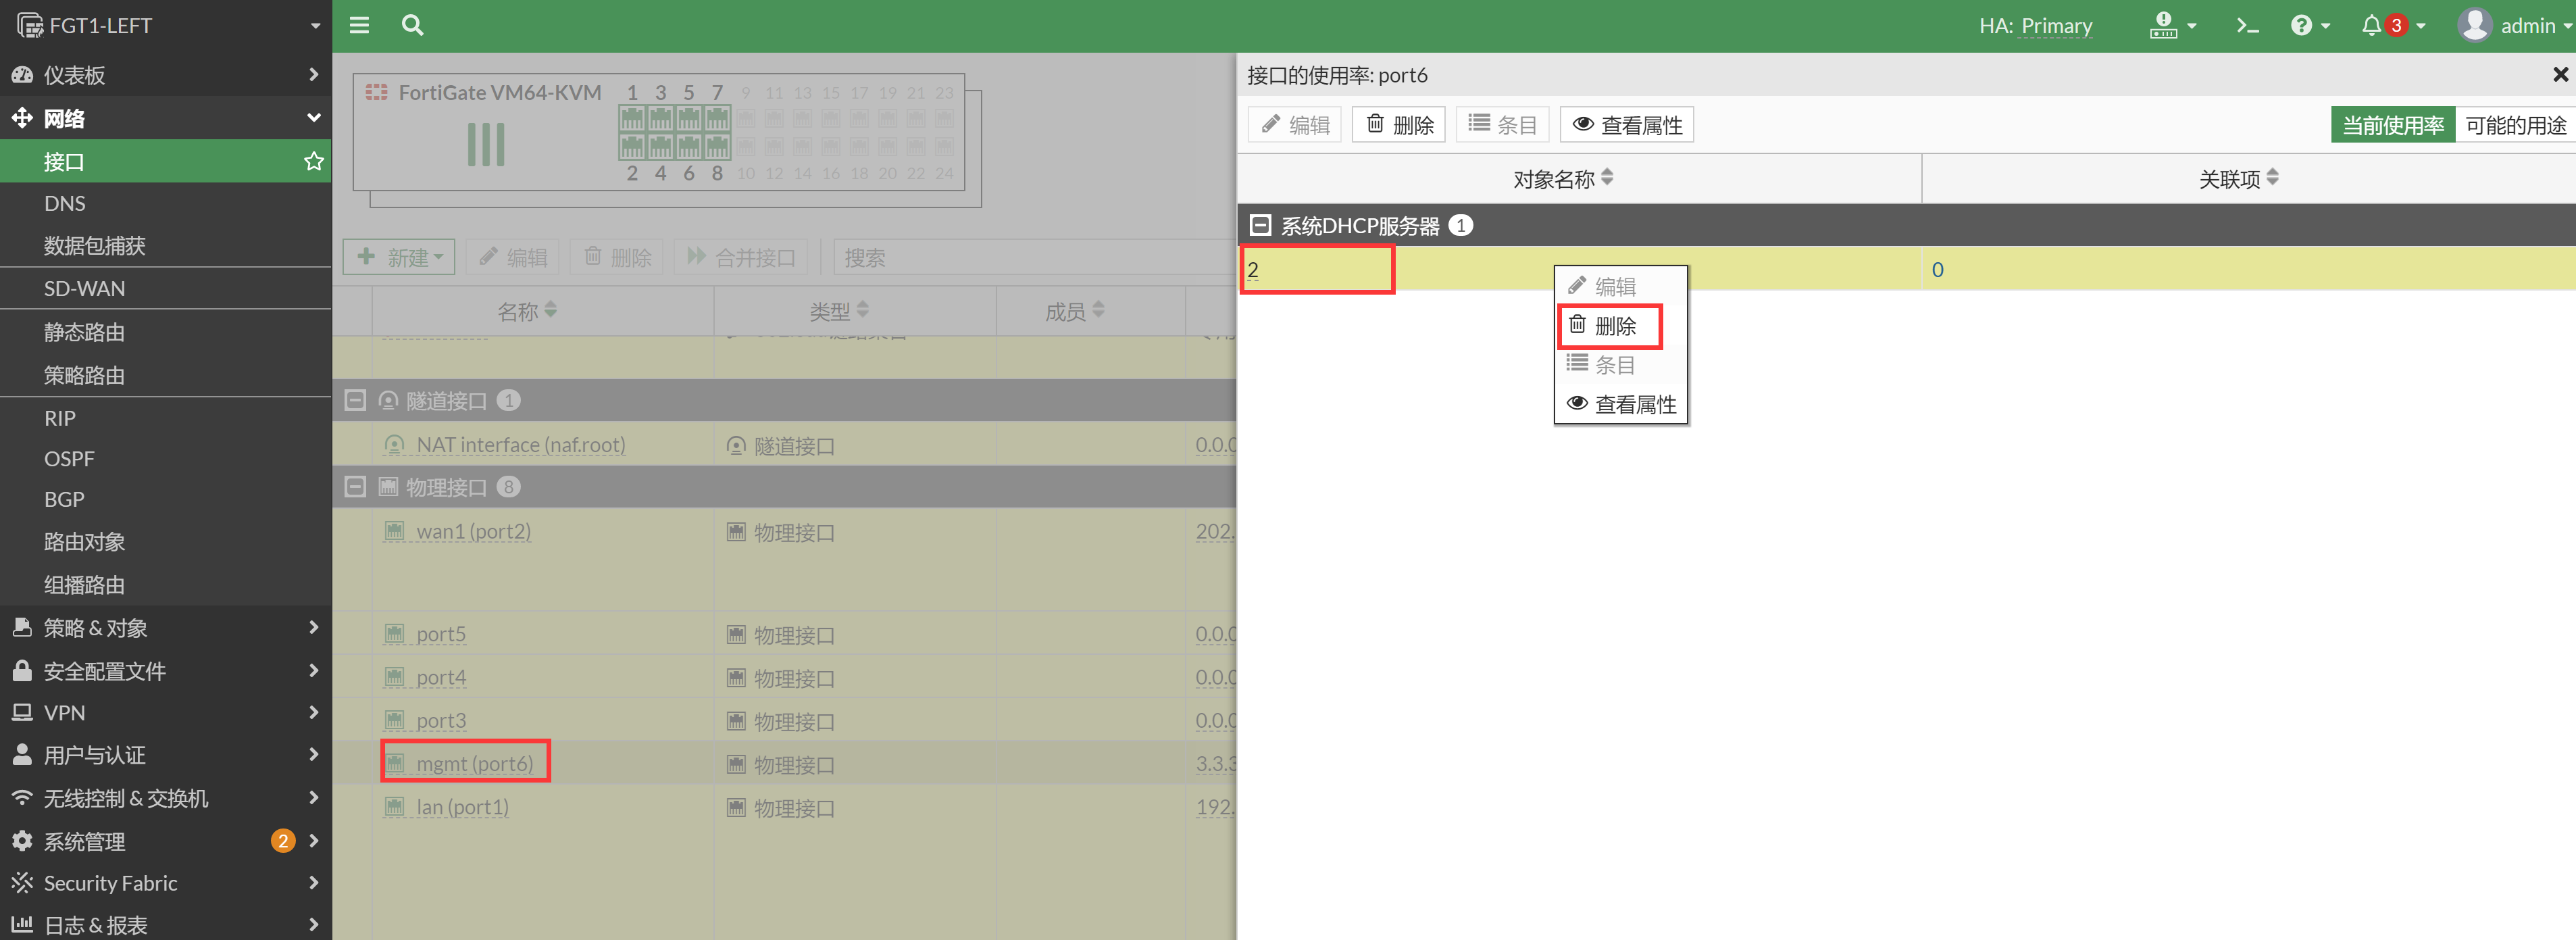Open the CLI console icon
Viewport: 2576px width, 940px height.
click(x=2247, y=25)
